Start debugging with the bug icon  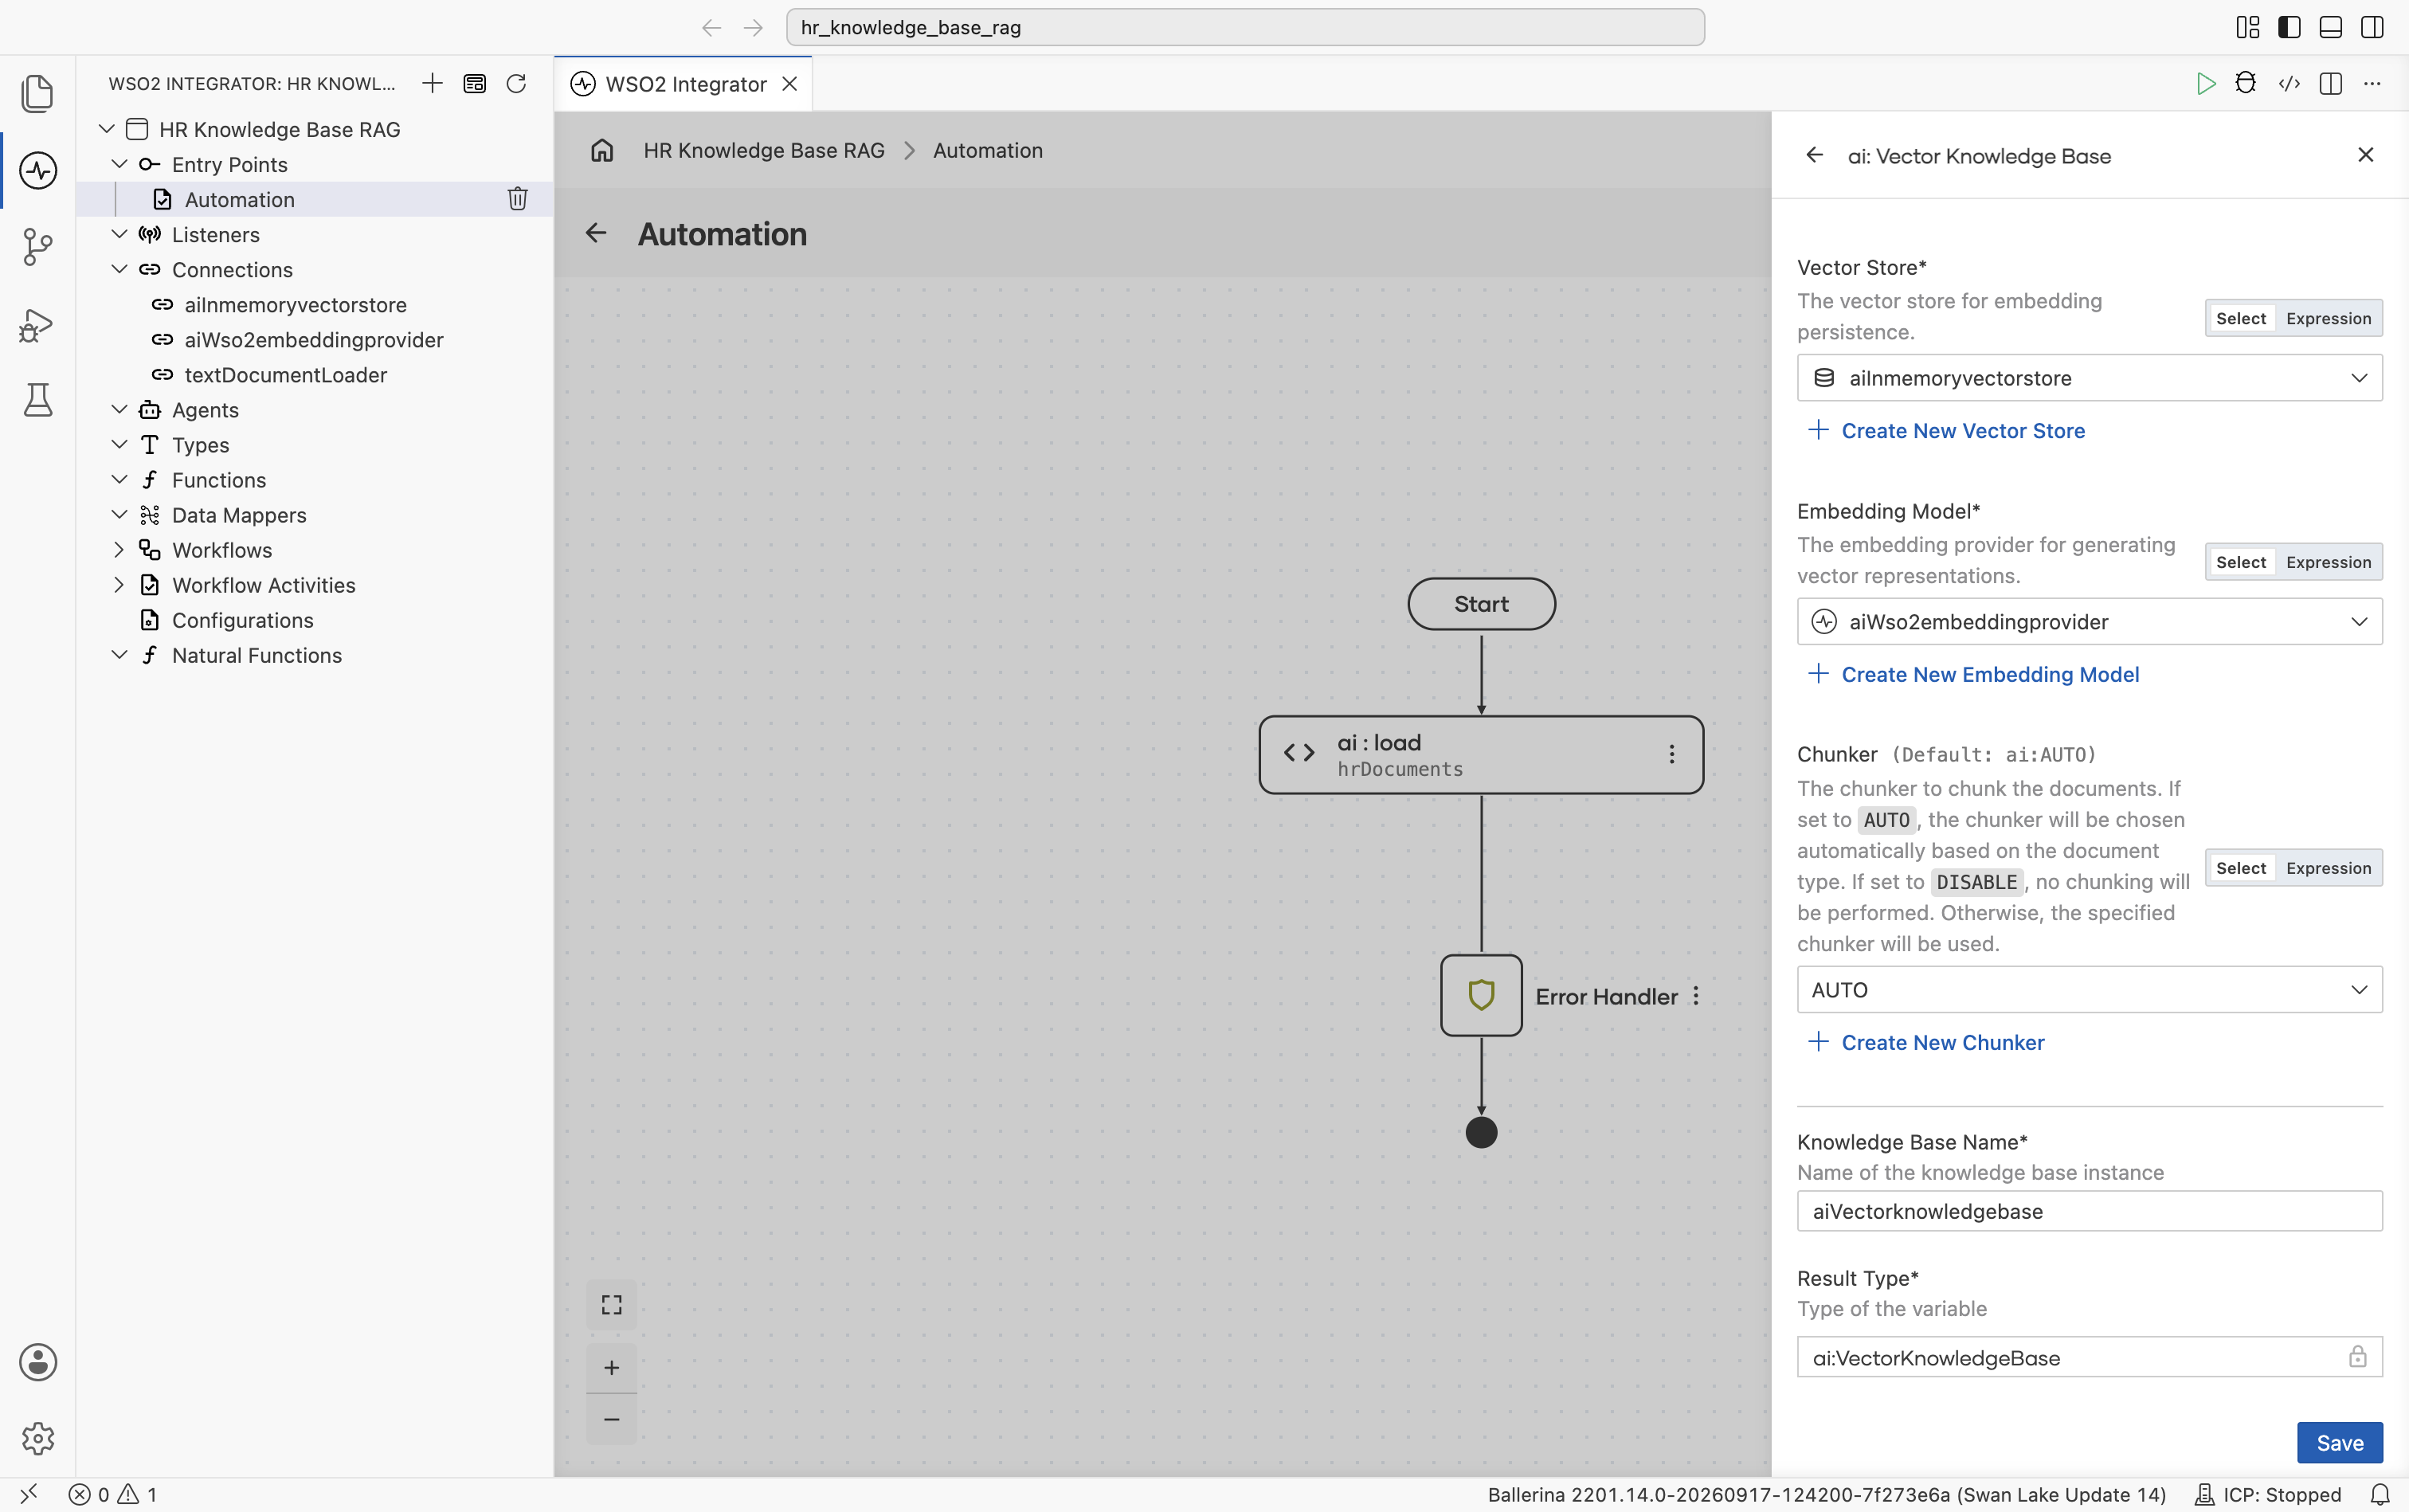tap(2246, 83)
